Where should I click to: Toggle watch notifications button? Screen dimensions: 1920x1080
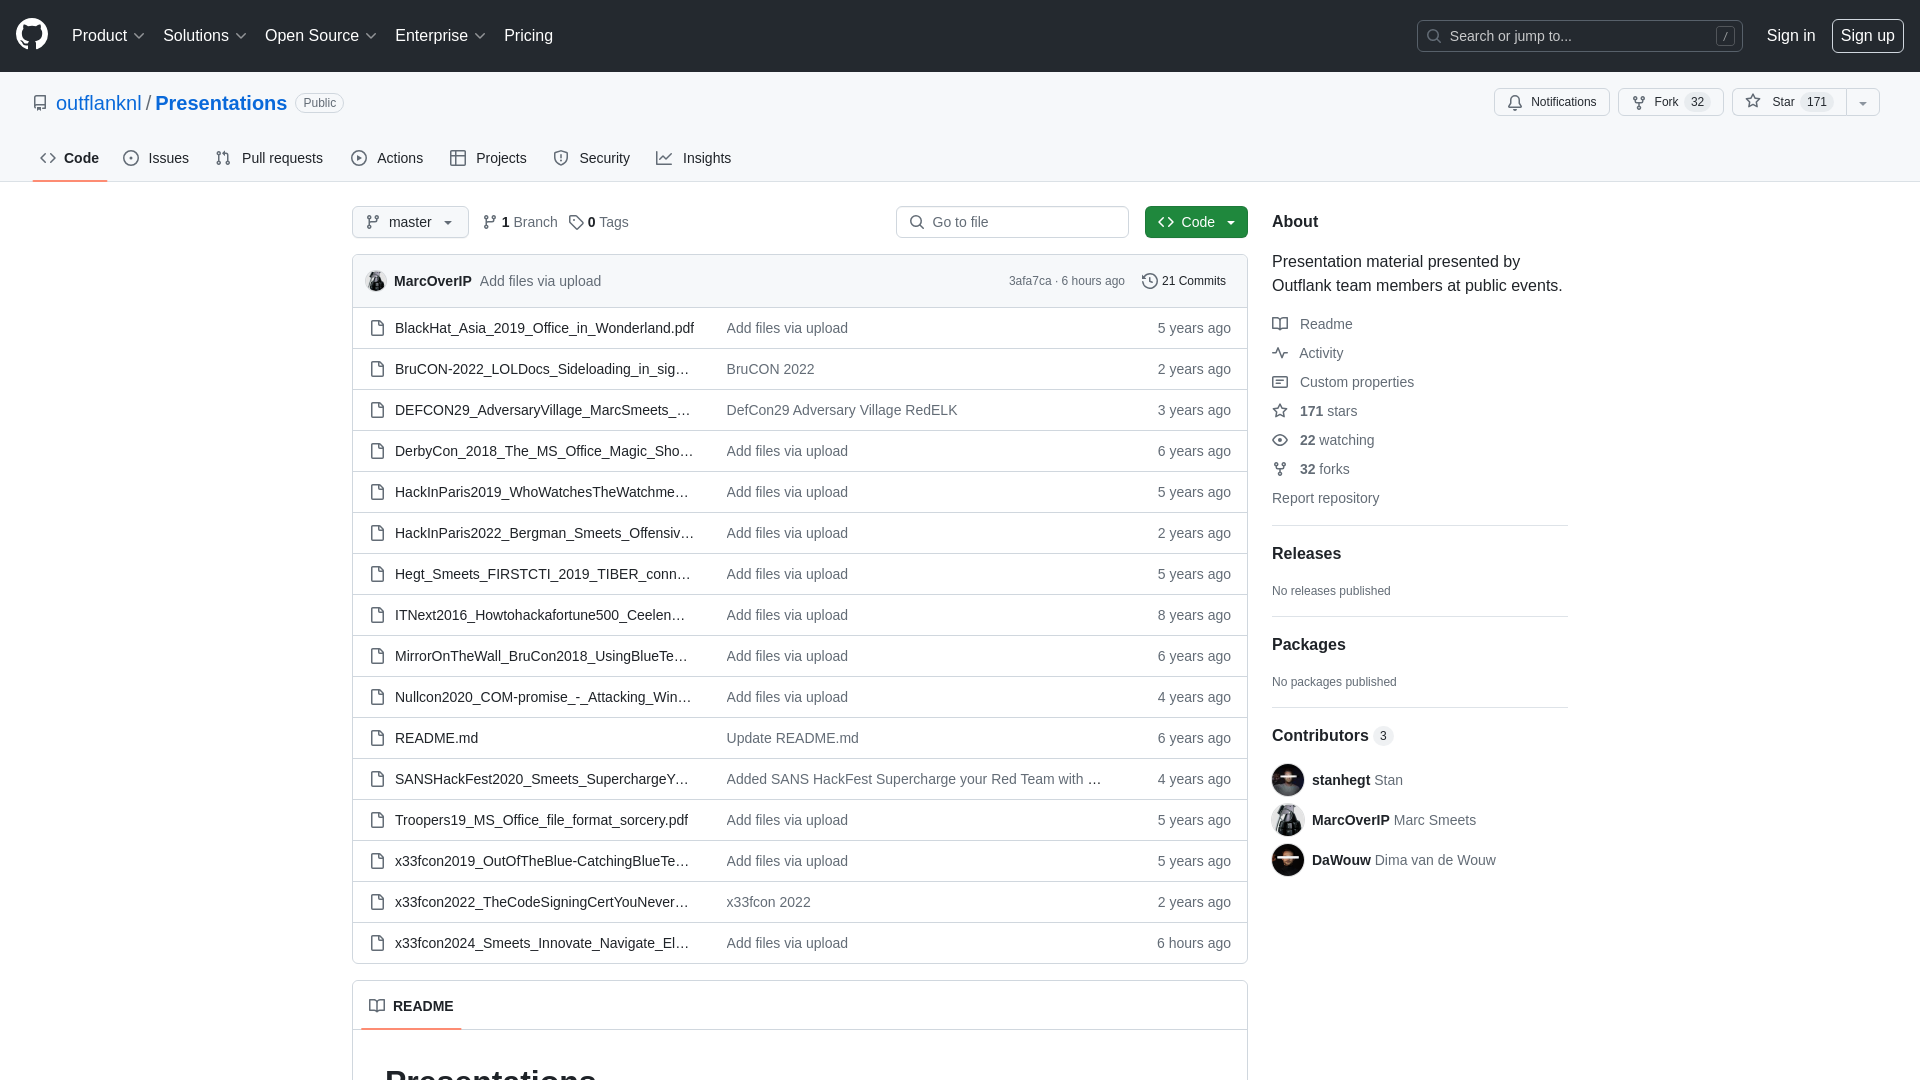point(1551,102)
